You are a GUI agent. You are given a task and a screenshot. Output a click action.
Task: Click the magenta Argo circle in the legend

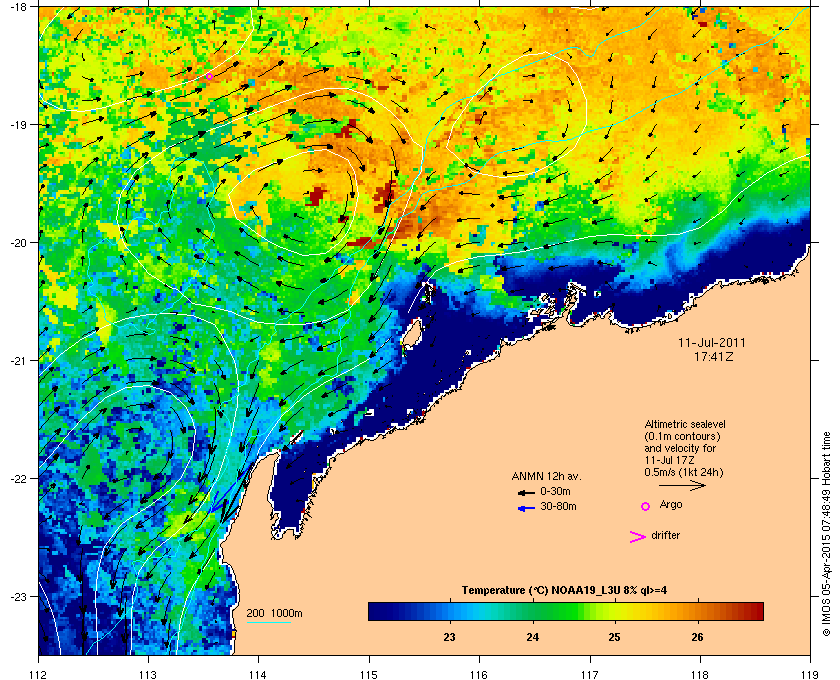tap(646, 506)
